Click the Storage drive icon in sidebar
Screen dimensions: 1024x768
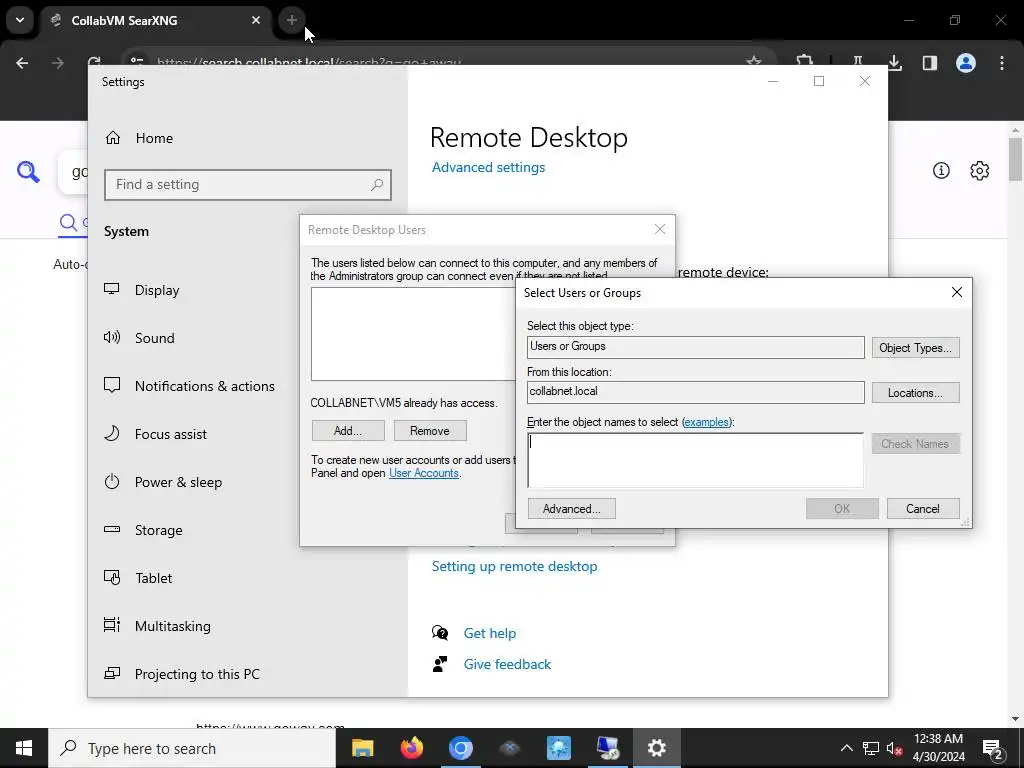[112, 529]
